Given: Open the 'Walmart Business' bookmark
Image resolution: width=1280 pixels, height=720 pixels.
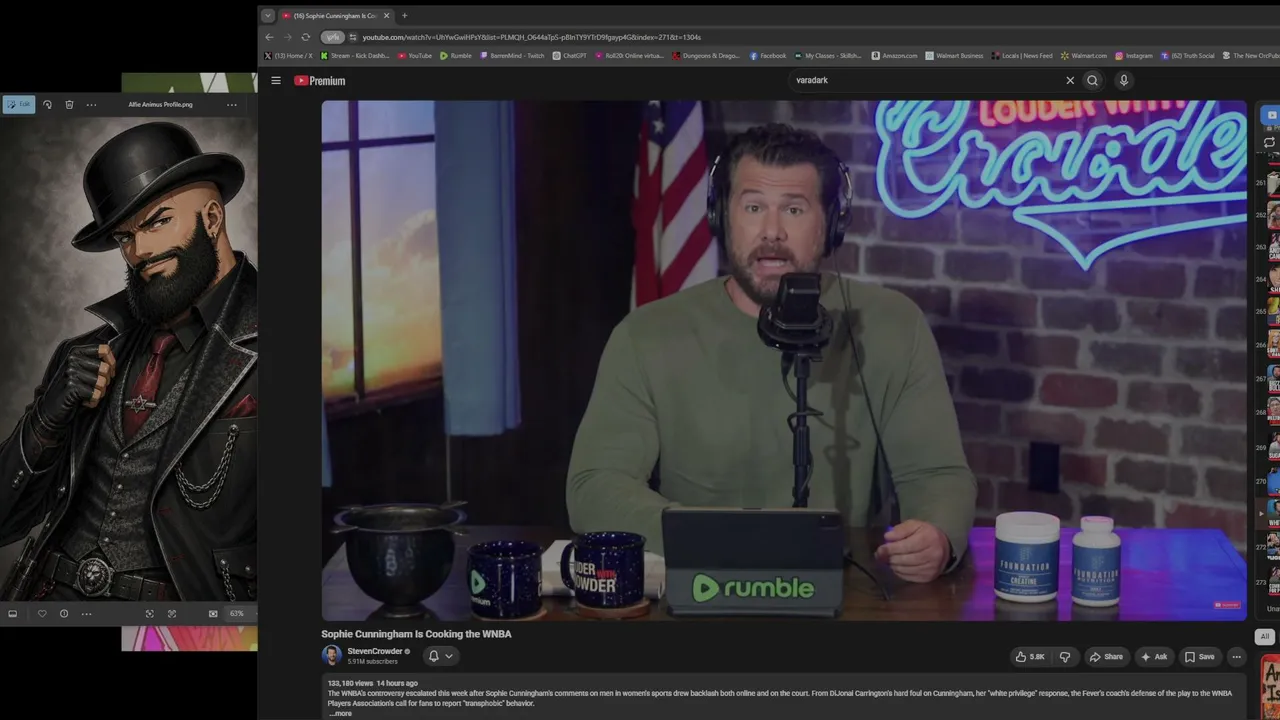Looking at the screenshot, I should (x=954, y=56).
